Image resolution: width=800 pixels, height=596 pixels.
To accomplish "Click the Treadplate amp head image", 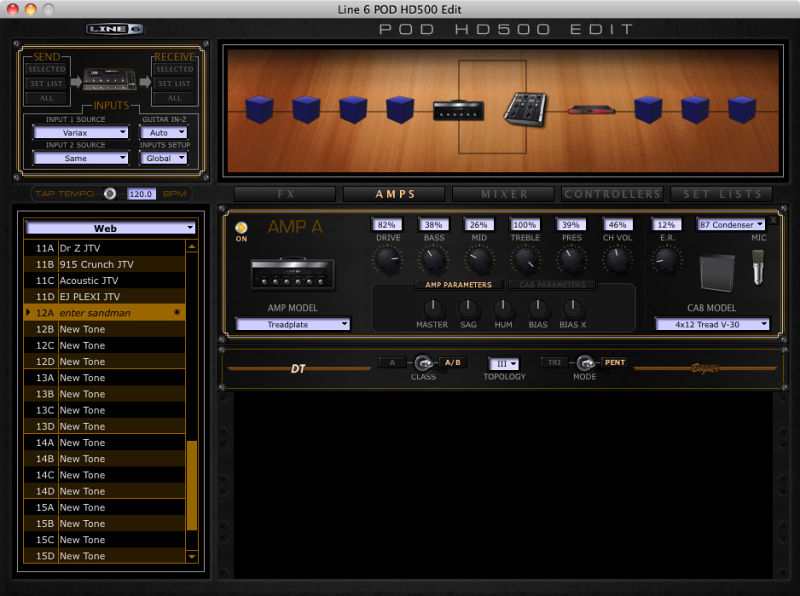I will pos(292,274).
